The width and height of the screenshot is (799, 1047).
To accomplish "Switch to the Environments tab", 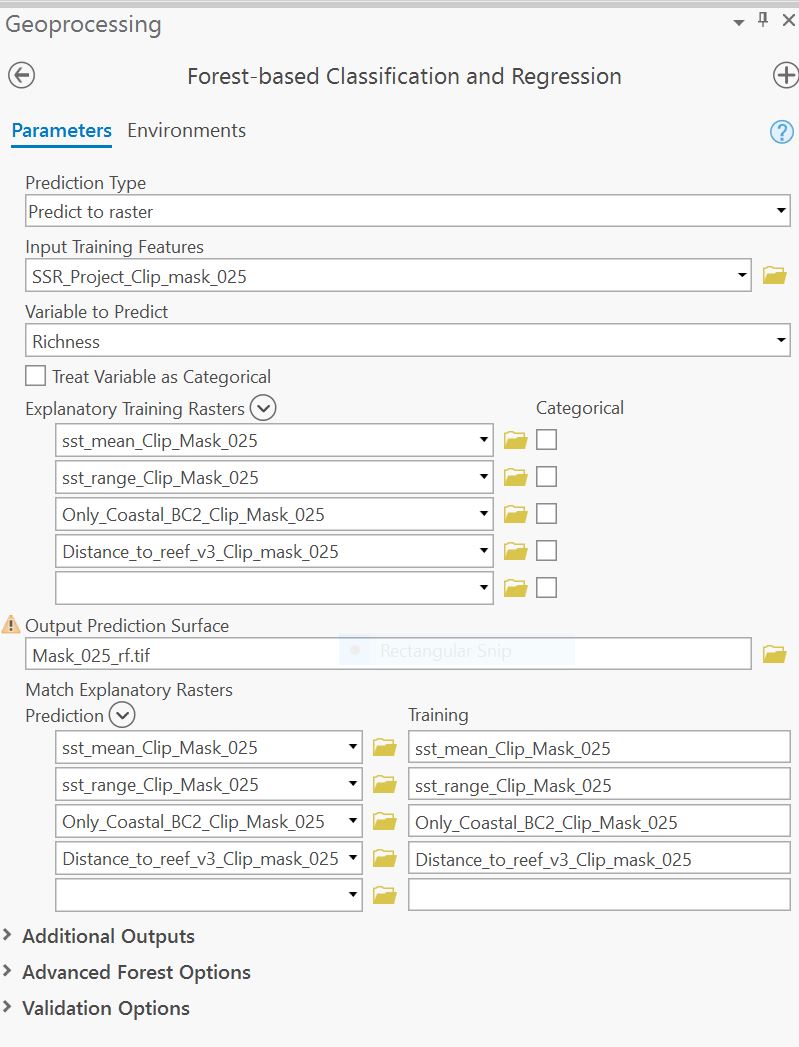I will (x=186, y=131).
